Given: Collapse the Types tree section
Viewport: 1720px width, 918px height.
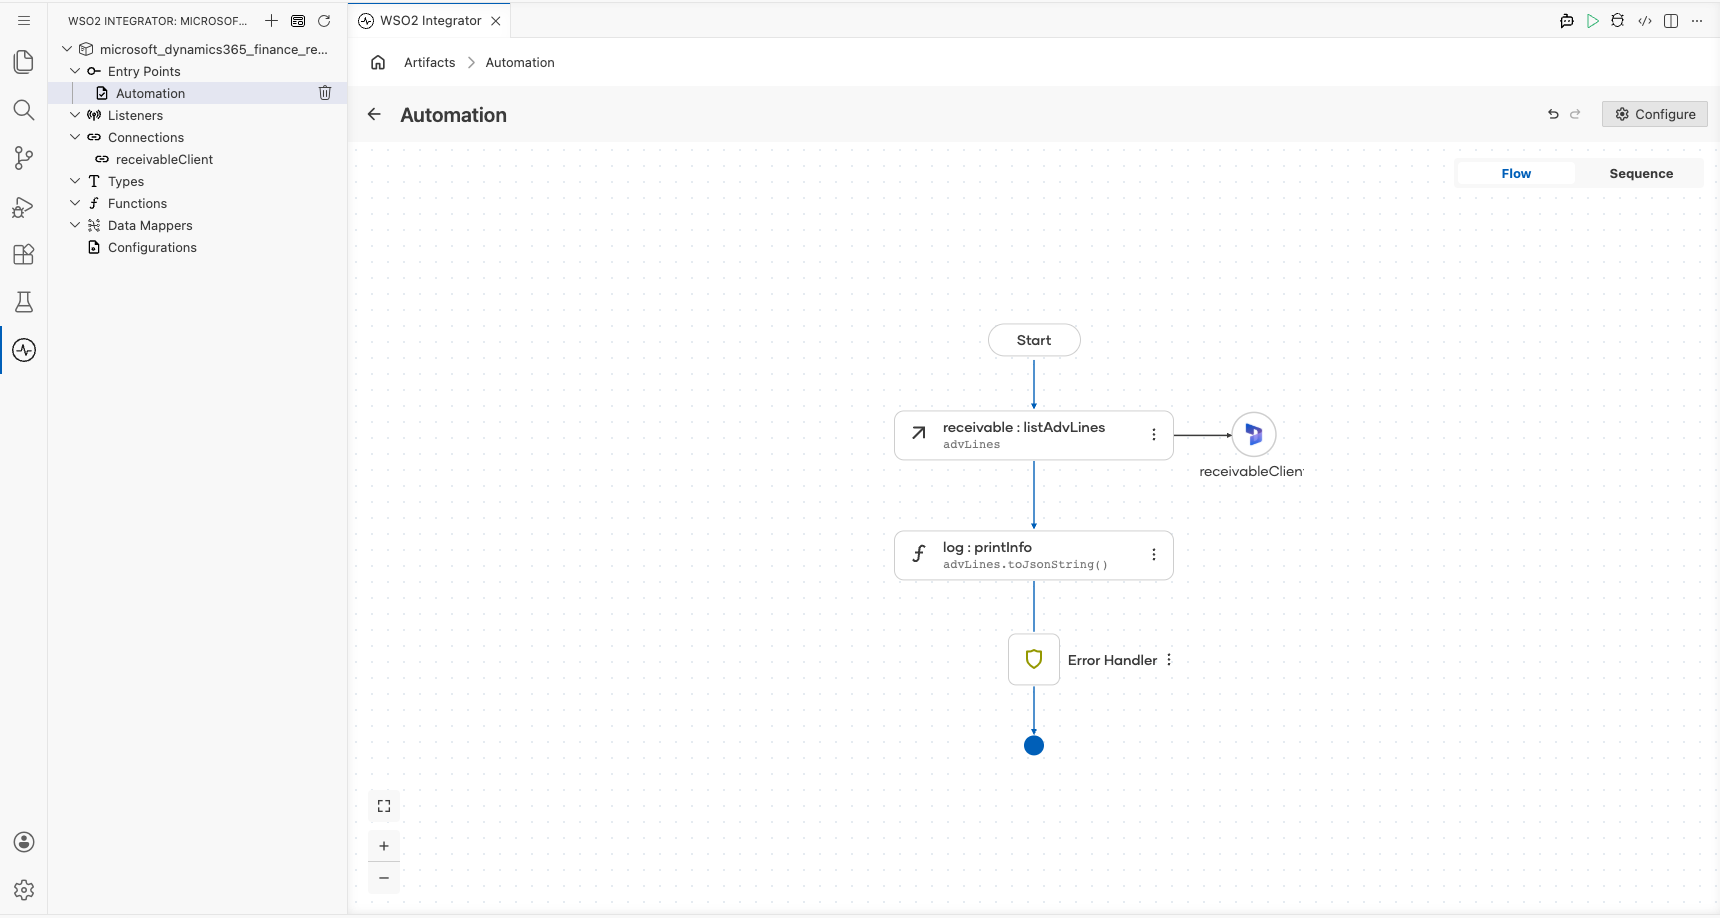Looking at the screenshot, I should [75, 181].
